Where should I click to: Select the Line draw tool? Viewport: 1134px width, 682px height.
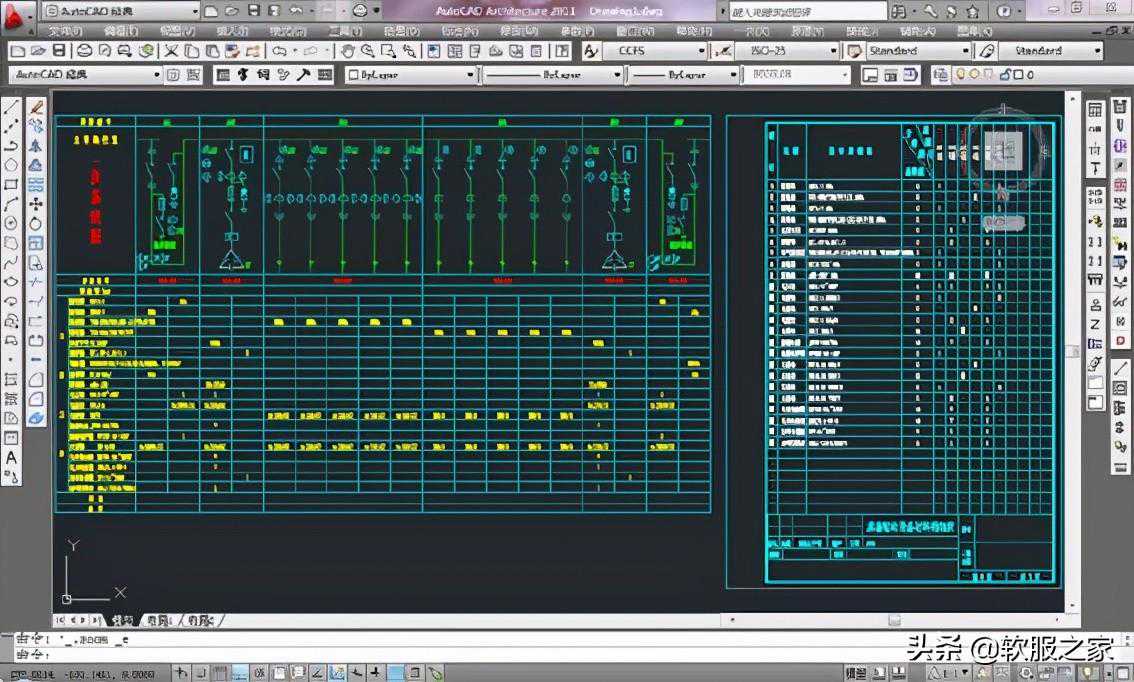pos(12,108)
